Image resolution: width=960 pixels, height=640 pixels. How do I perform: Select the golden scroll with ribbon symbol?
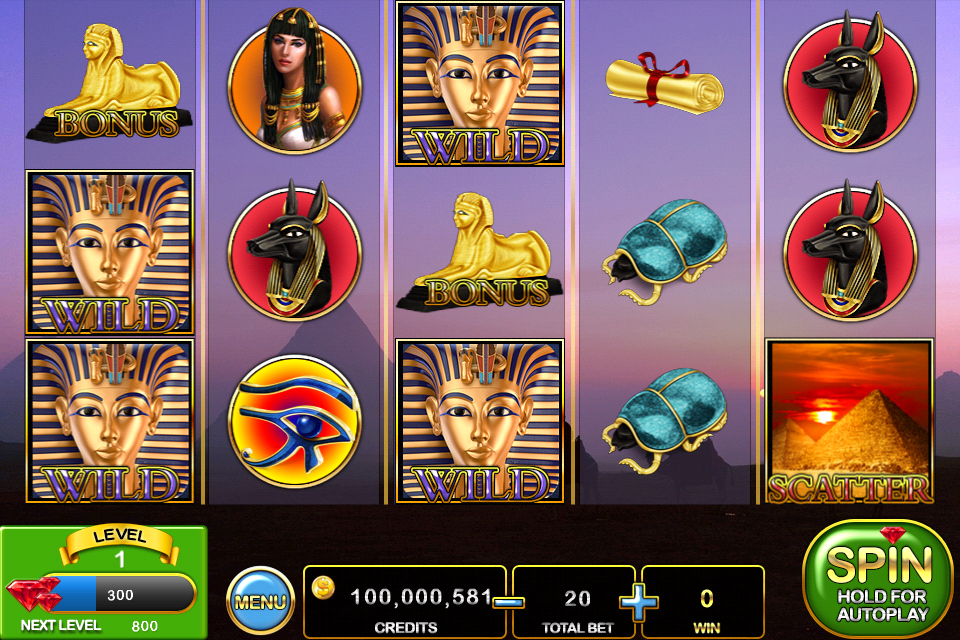(665, 83)
